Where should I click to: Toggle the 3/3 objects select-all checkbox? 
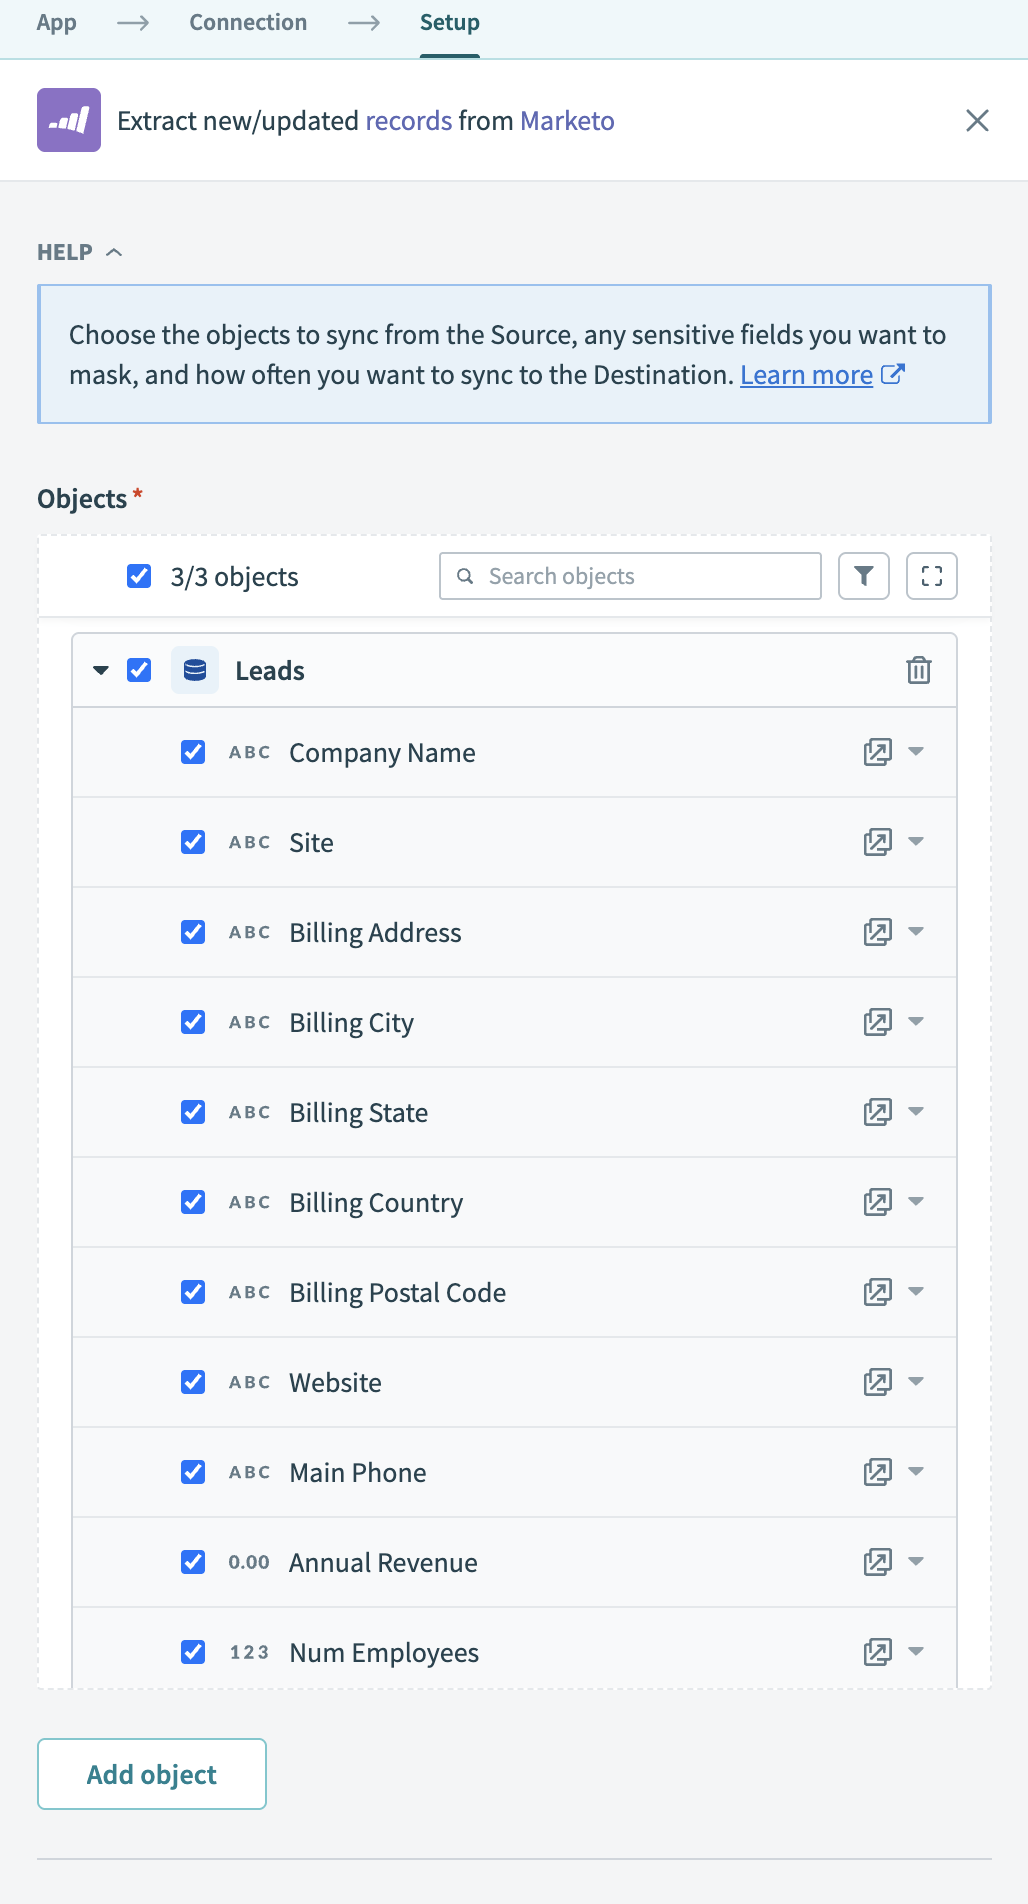(x=139, y=576)
